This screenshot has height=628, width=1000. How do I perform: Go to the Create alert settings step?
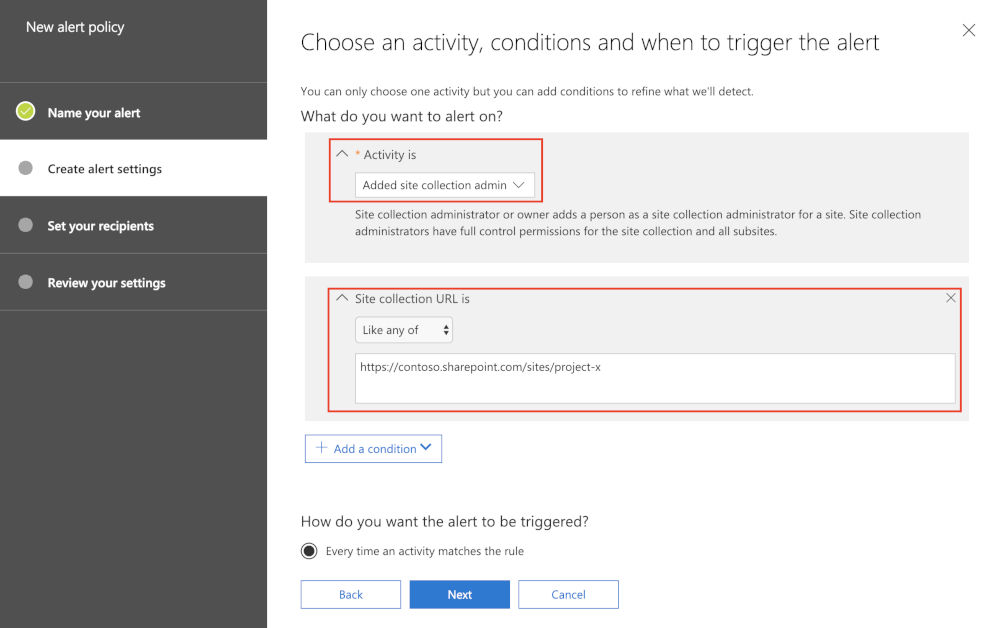[x=133, y=168]
